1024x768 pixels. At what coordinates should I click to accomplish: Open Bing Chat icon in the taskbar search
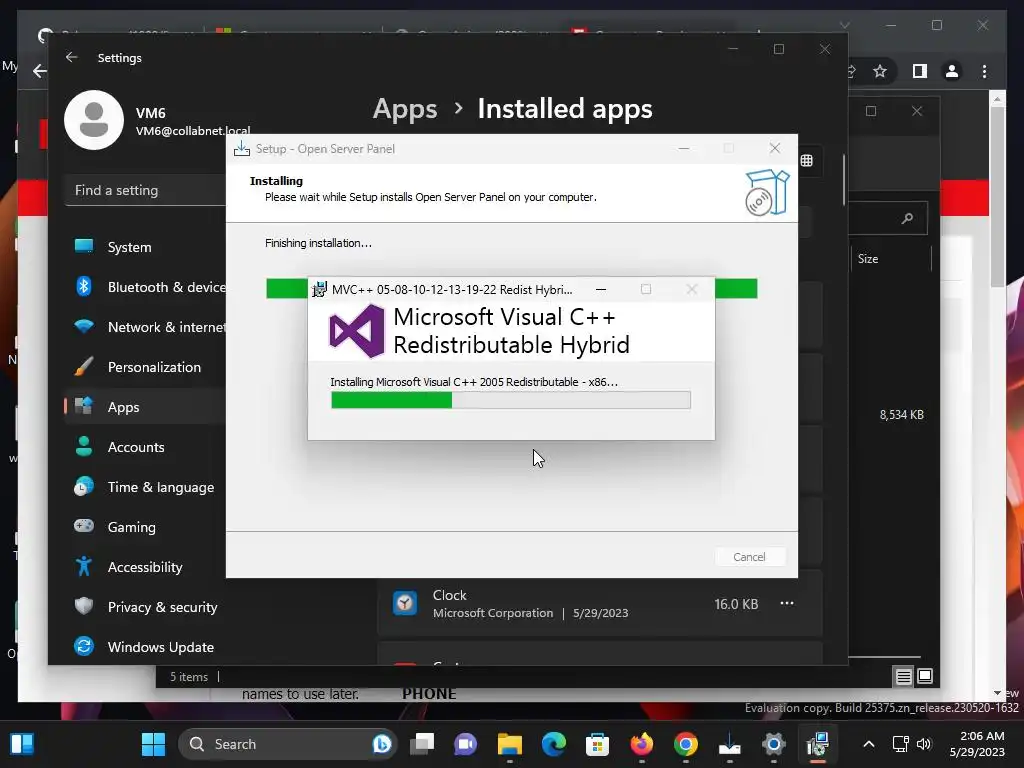(x=382, y=744)
